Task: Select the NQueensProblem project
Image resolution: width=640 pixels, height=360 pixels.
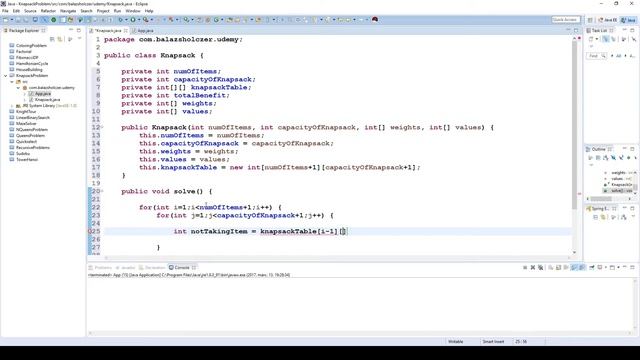Action: [32, 129]
